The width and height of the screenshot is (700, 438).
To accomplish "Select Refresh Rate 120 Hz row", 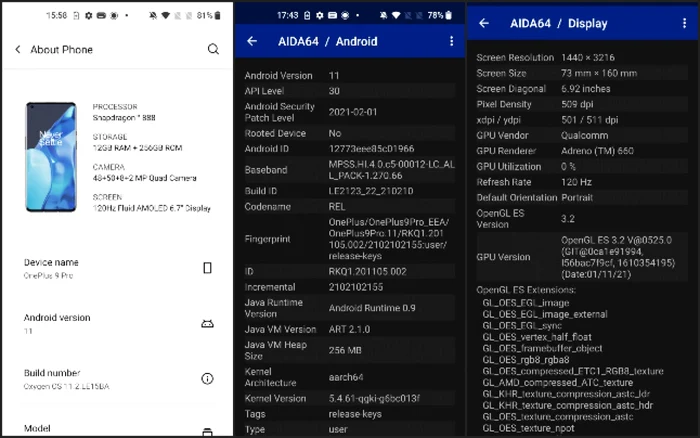I will [x=582, y=182].
